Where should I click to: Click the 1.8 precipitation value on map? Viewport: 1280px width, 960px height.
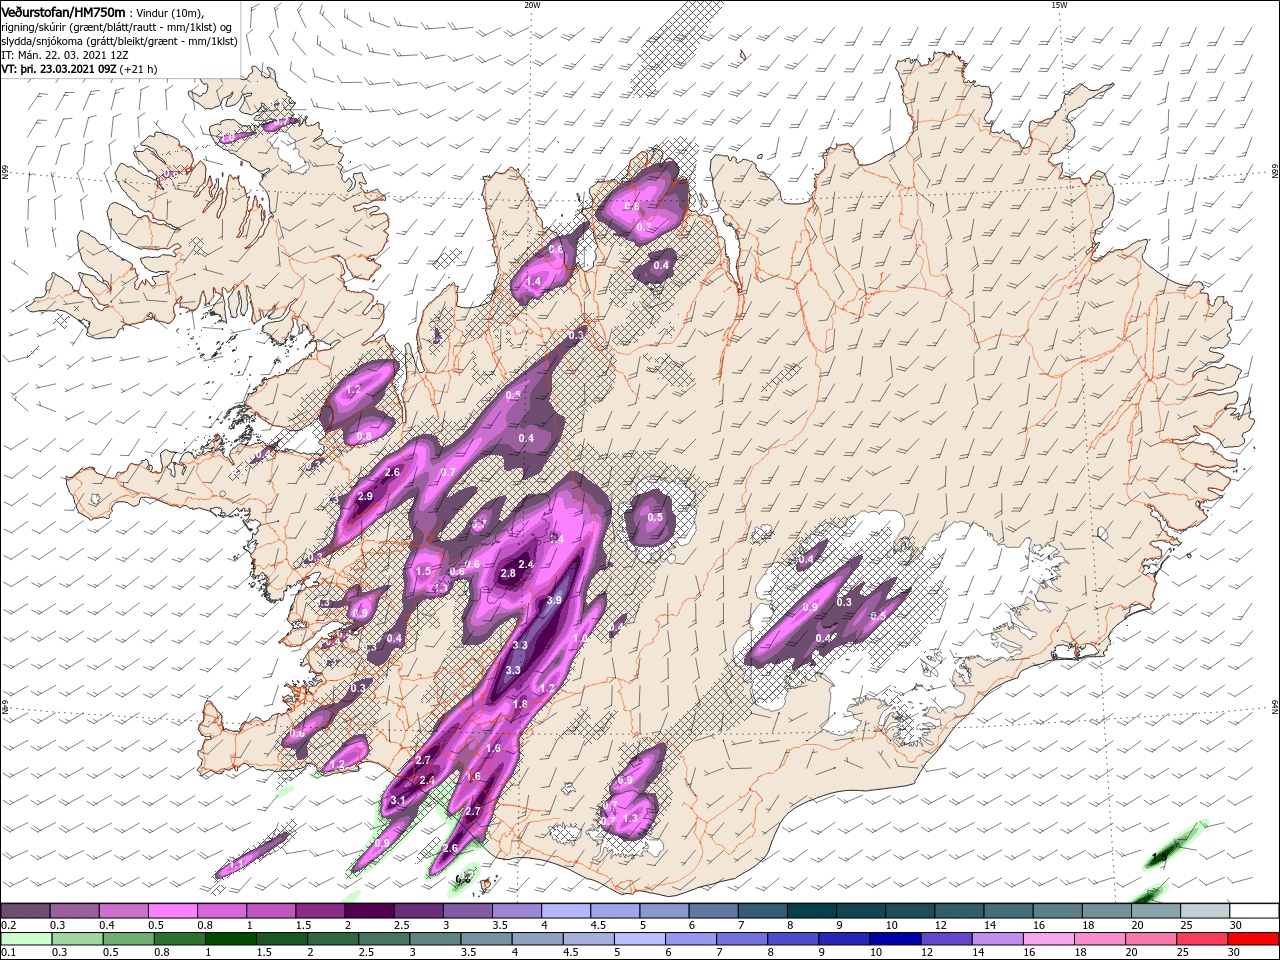520,704
